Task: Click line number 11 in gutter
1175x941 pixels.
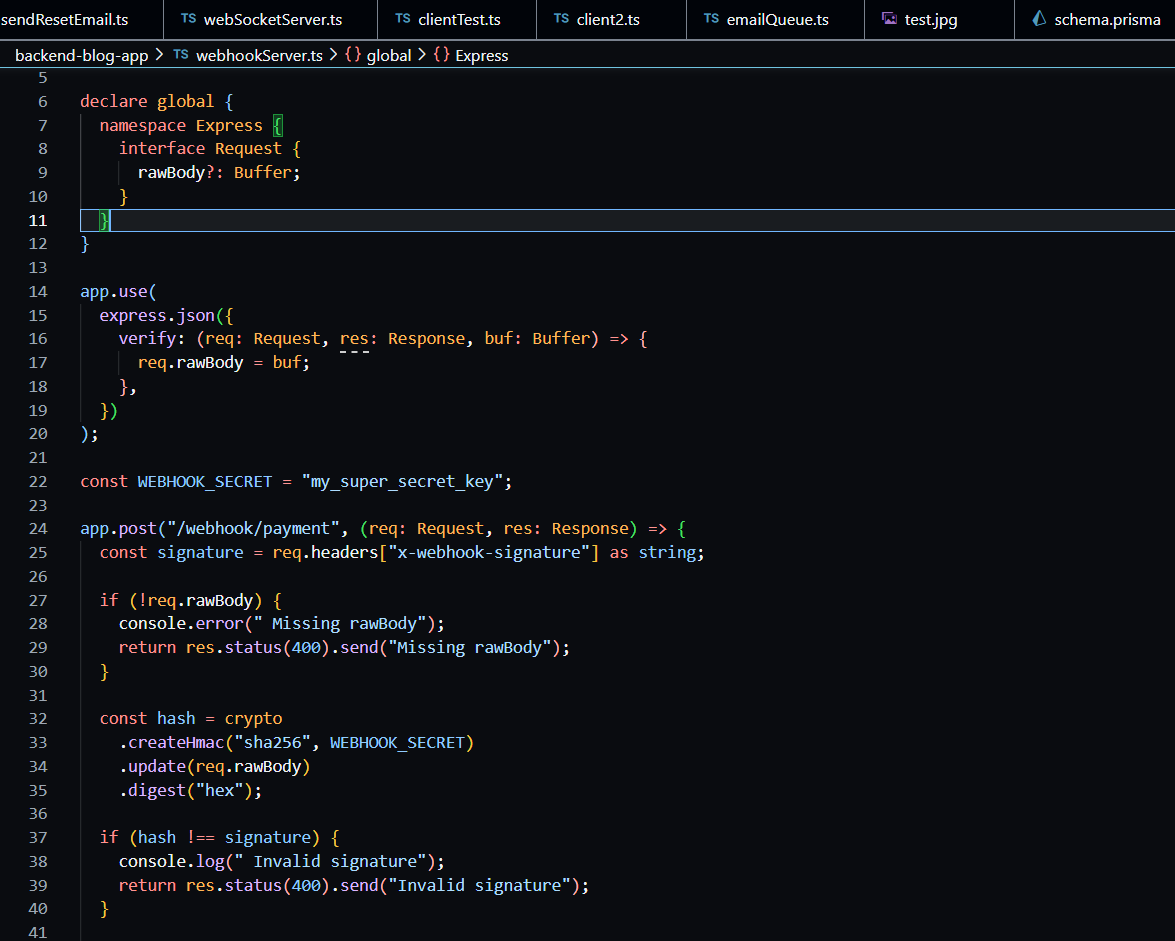Action: click(x=38, y=220)
